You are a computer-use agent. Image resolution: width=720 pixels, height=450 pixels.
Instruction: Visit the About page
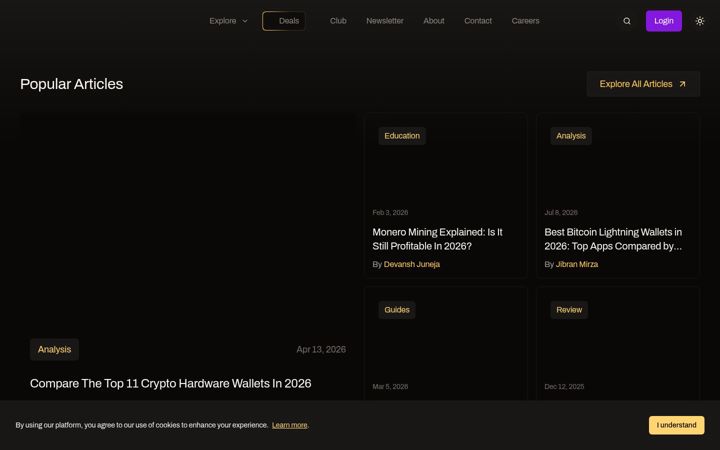click(x=433, y=21)
